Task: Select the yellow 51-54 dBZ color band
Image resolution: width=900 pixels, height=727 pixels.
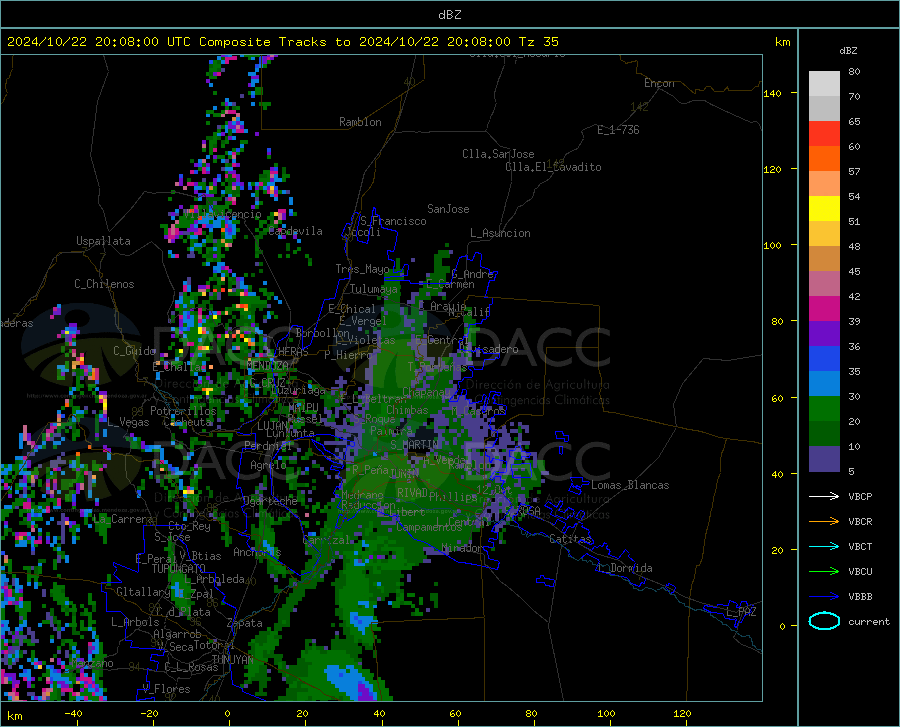Action: (824, 209)
